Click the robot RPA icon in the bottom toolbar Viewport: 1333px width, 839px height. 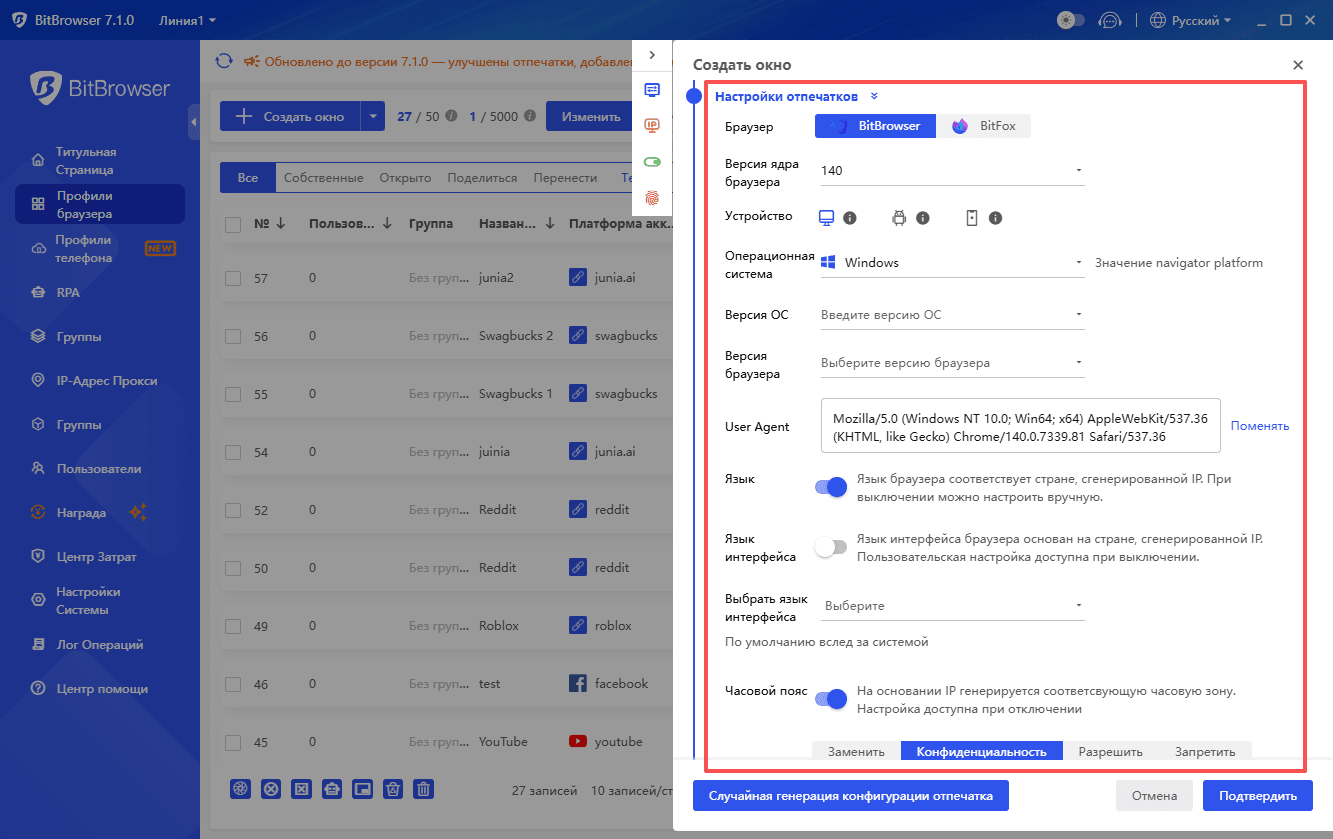tap(331, 789)
